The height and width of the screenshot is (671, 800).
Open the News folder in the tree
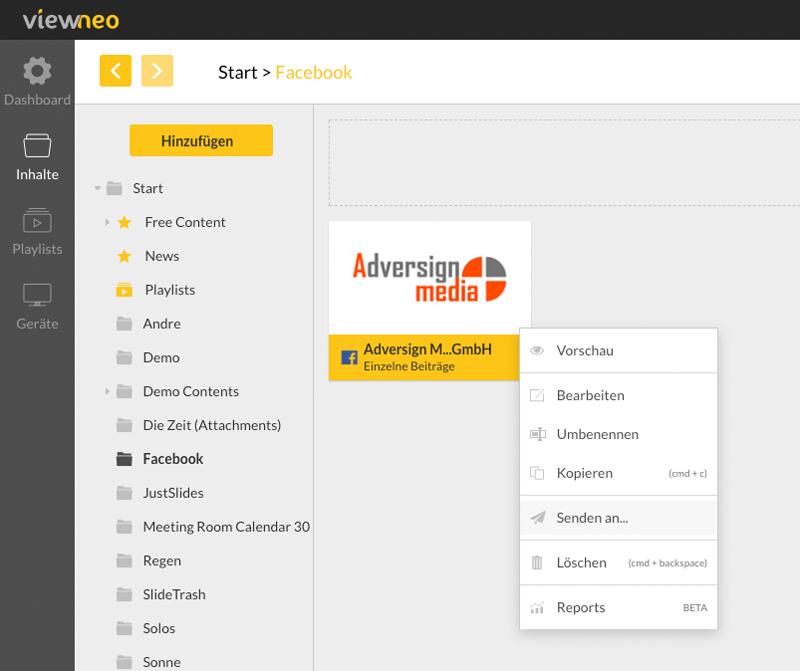162,256
